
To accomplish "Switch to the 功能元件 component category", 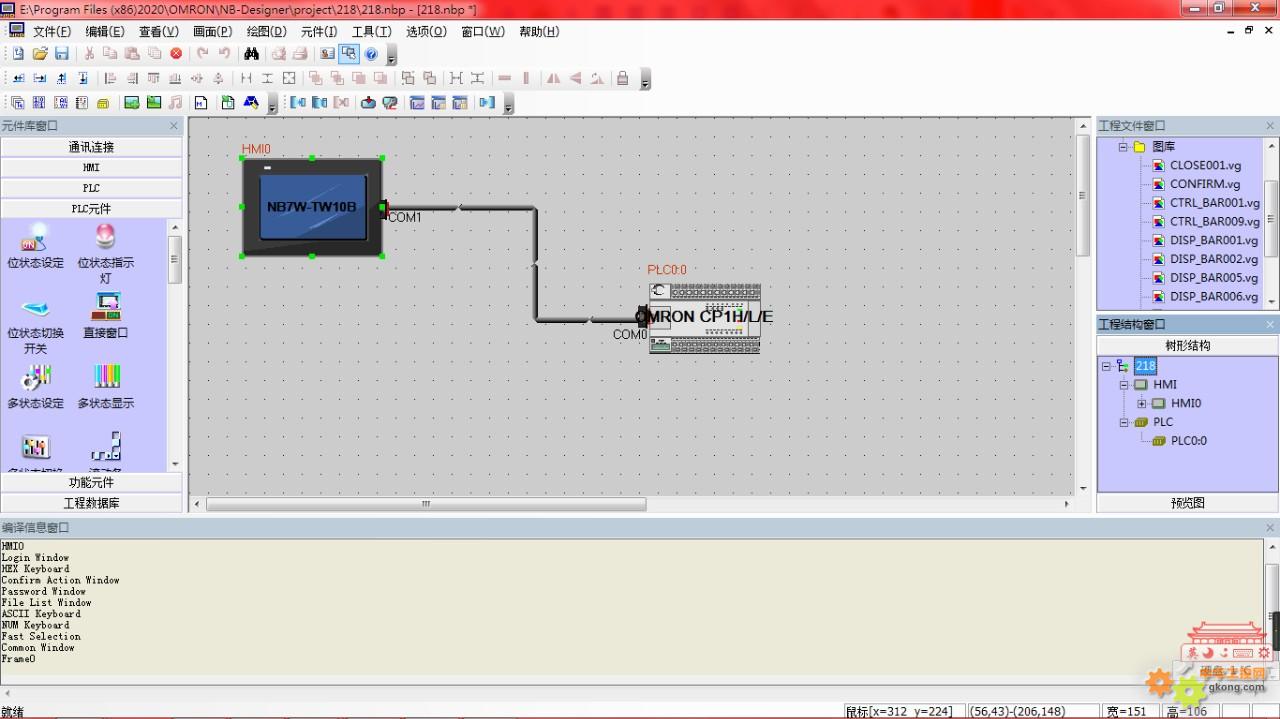I will (x=91, y=482).
